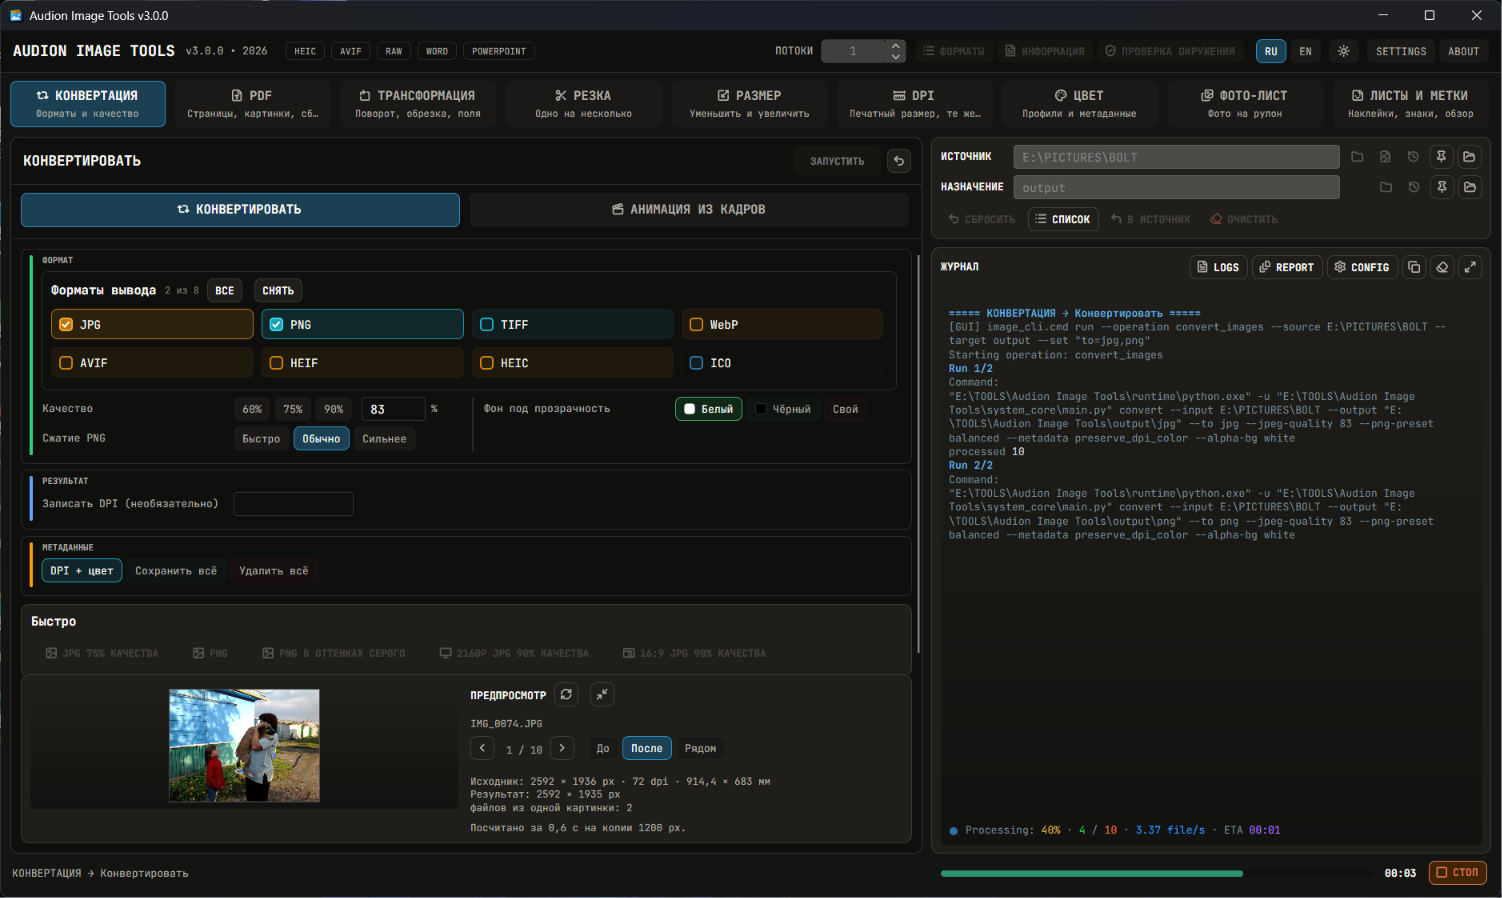This screenshot has height=898, width=1502.
Task: Open the Листы и метки tab
Action: (1410, 103)
